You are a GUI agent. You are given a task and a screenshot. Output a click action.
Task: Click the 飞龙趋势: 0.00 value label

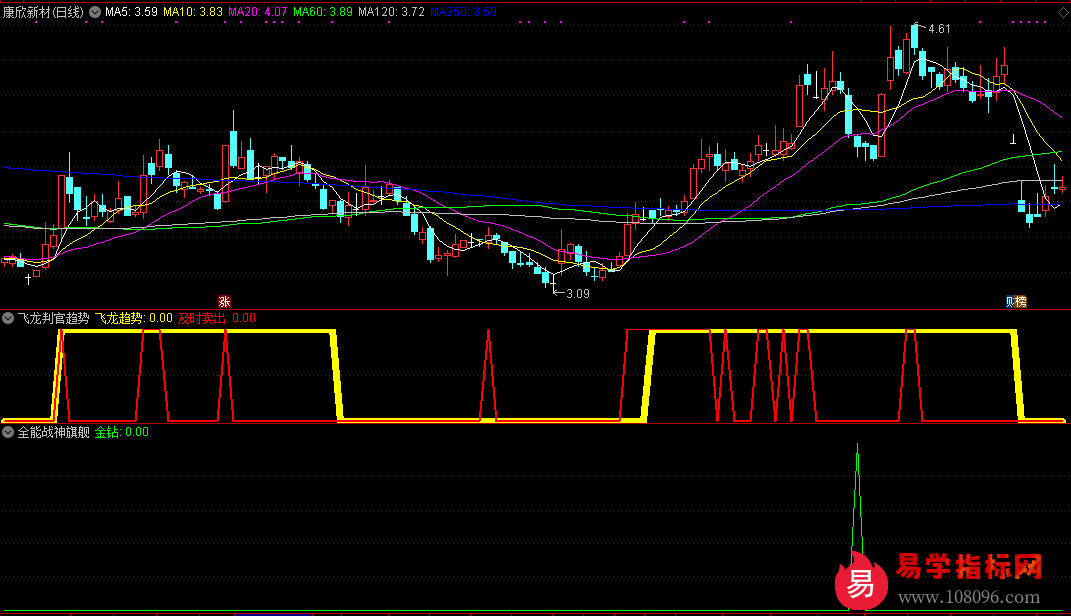[133, 318]
